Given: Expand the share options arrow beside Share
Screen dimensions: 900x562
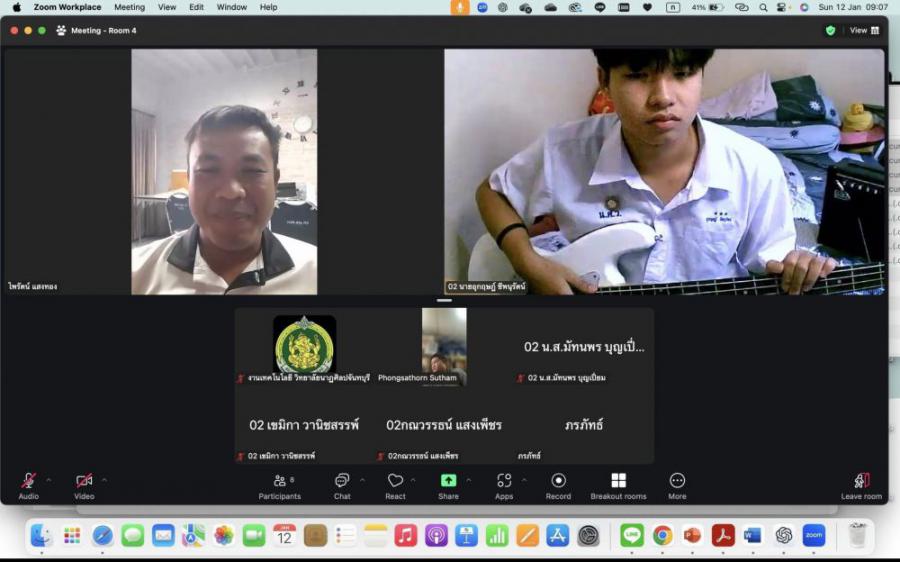Looking at the screenshot, I should click(468, 480).
